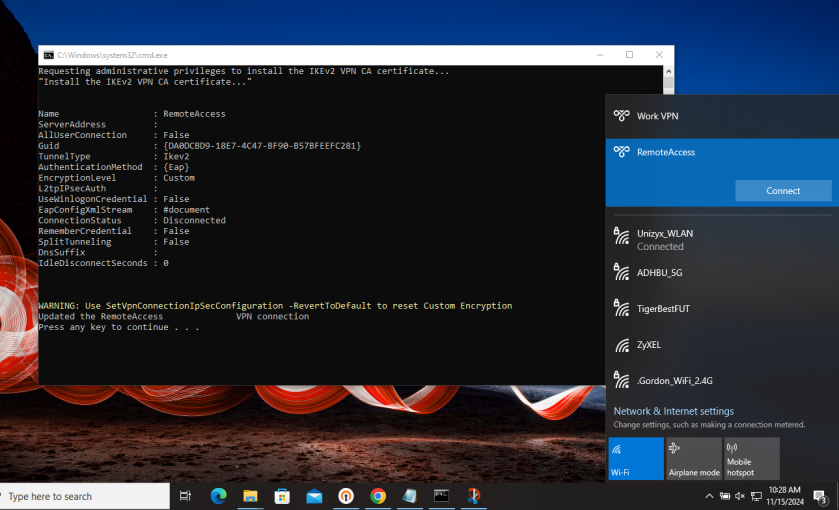The image size is (839, 510).
Task: Open Microsoft Store from the taskbar
Action: coord(282,496)
